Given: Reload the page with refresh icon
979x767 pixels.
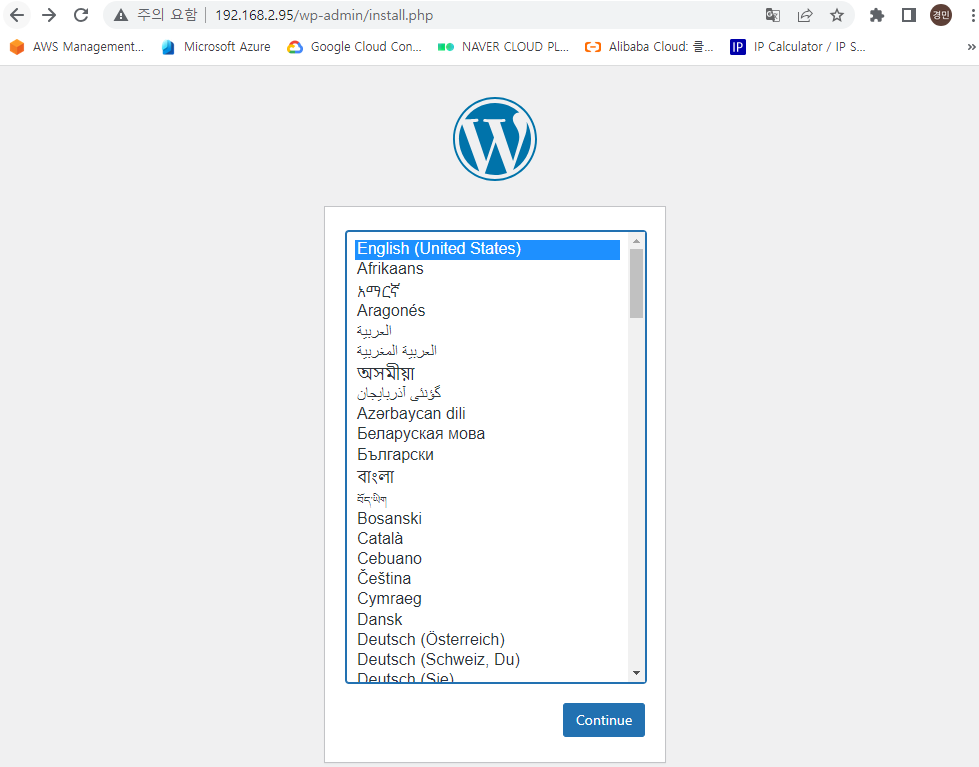Looking at the screenshot, I should click(81, 15).
